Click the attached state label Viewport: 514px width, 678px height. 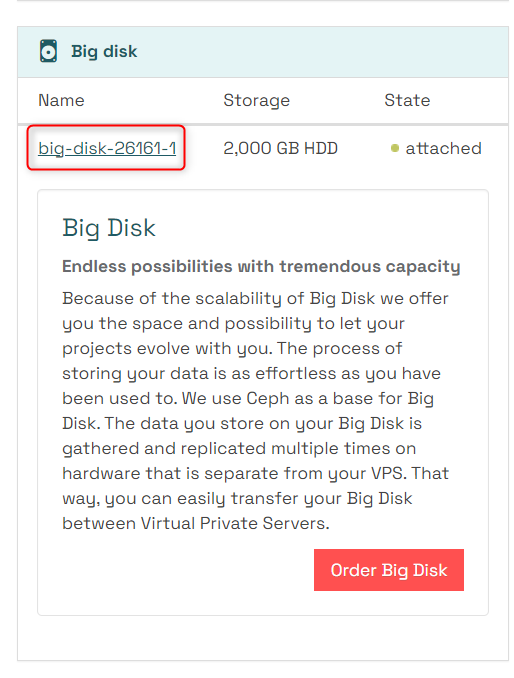point(443,148)
